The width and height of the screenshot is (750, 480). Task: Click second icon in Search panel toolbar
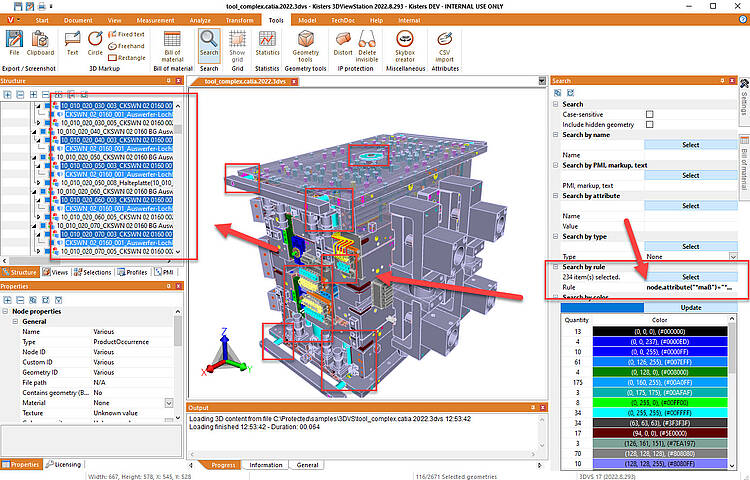(x=570, y=93)
